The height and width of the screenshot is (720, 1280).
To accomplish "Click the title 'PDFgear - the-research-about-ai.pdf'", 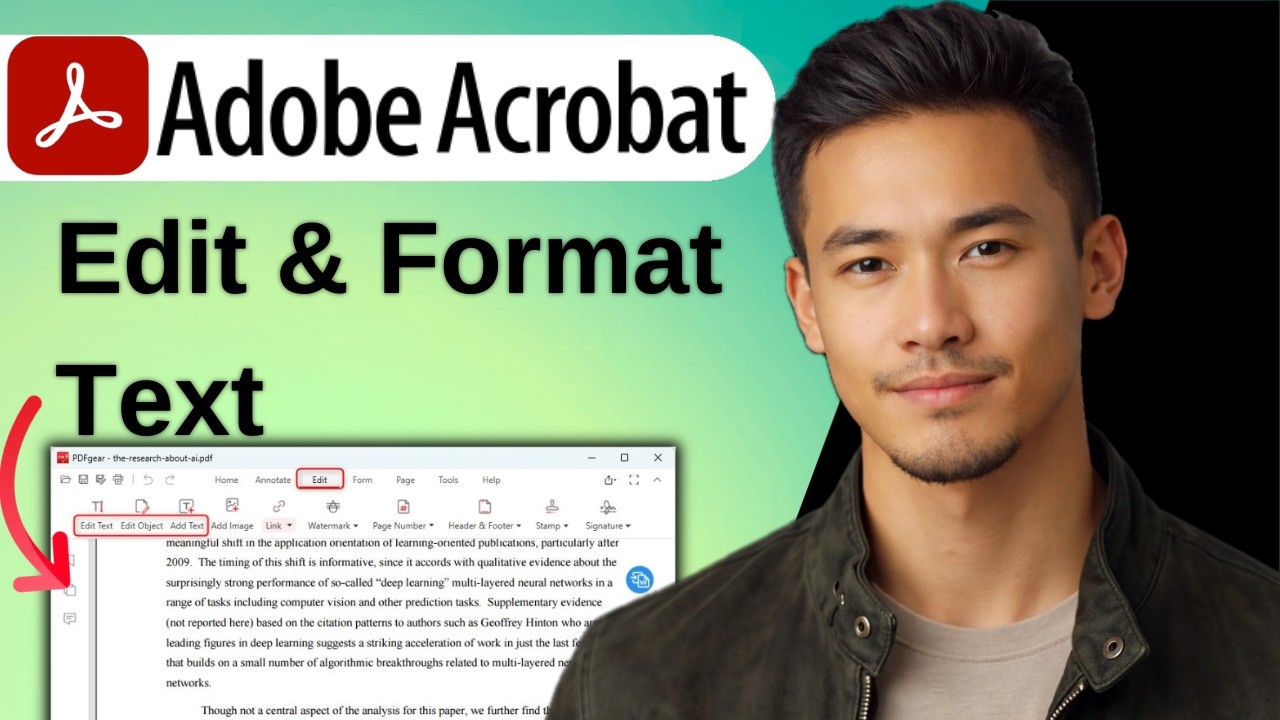I will coord(143,458).
